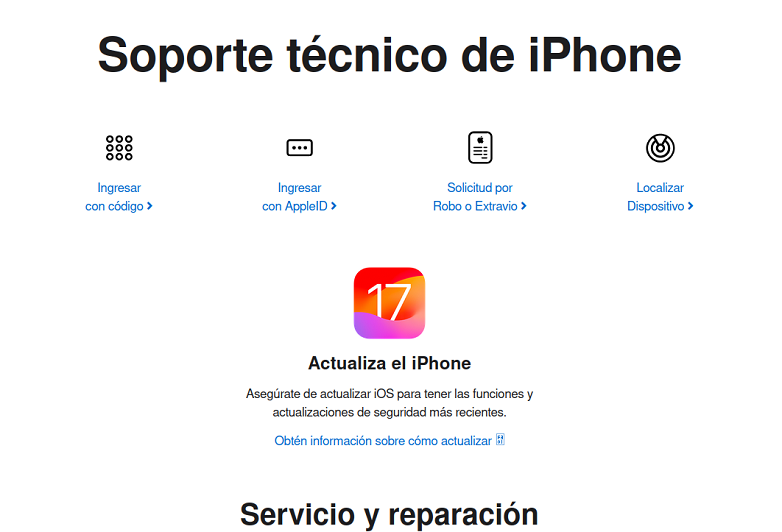
Task: Open the Localizar Dispositivo link
Action: click(x=660, y=197)
